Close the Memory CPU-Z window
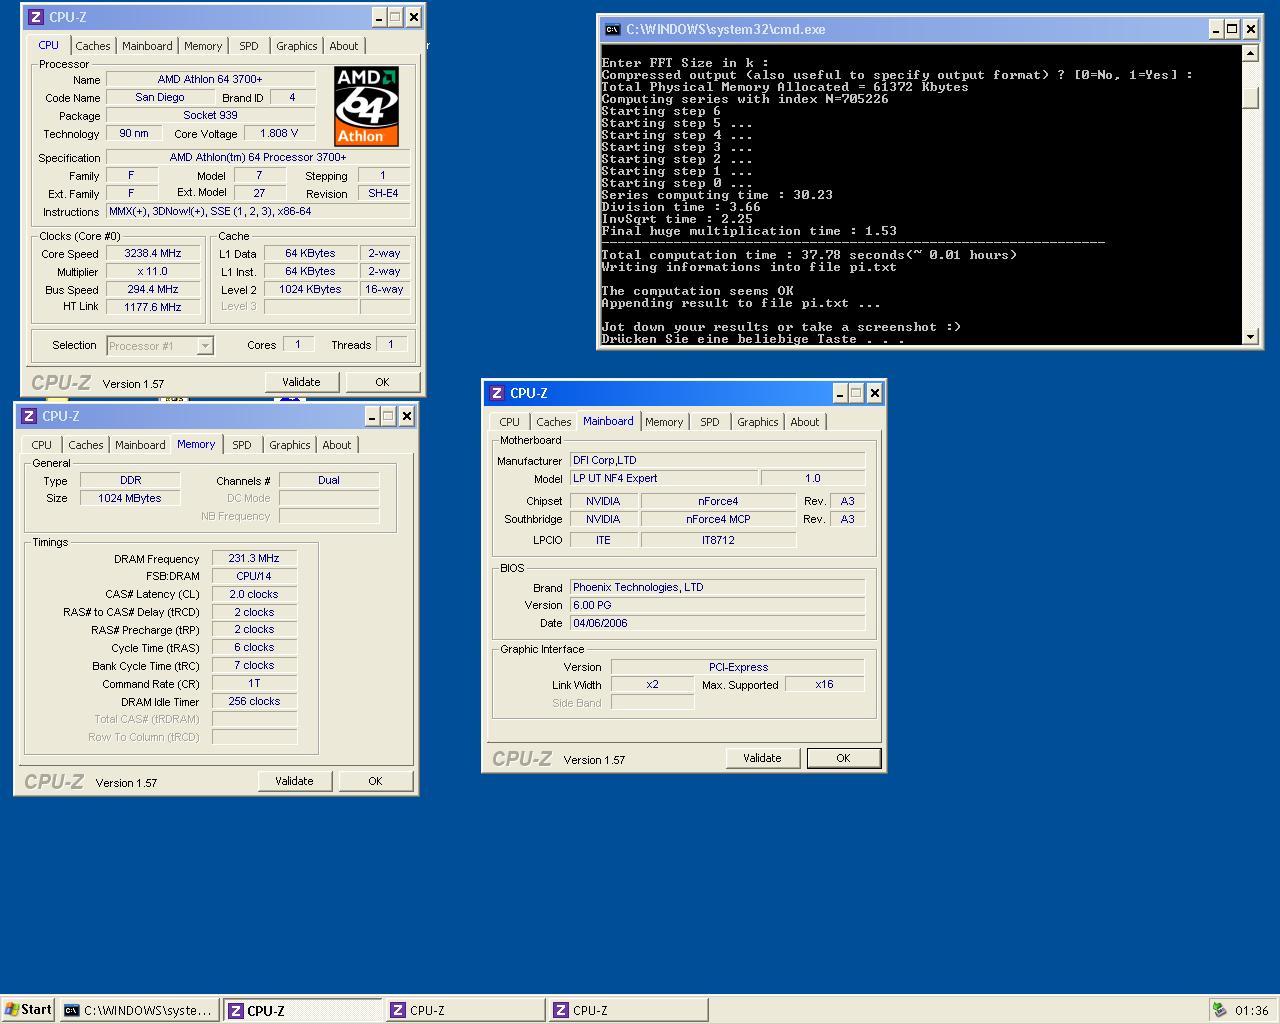Screen dimensions: 1280x1024 pyautogui.click(x=406, y=416)
